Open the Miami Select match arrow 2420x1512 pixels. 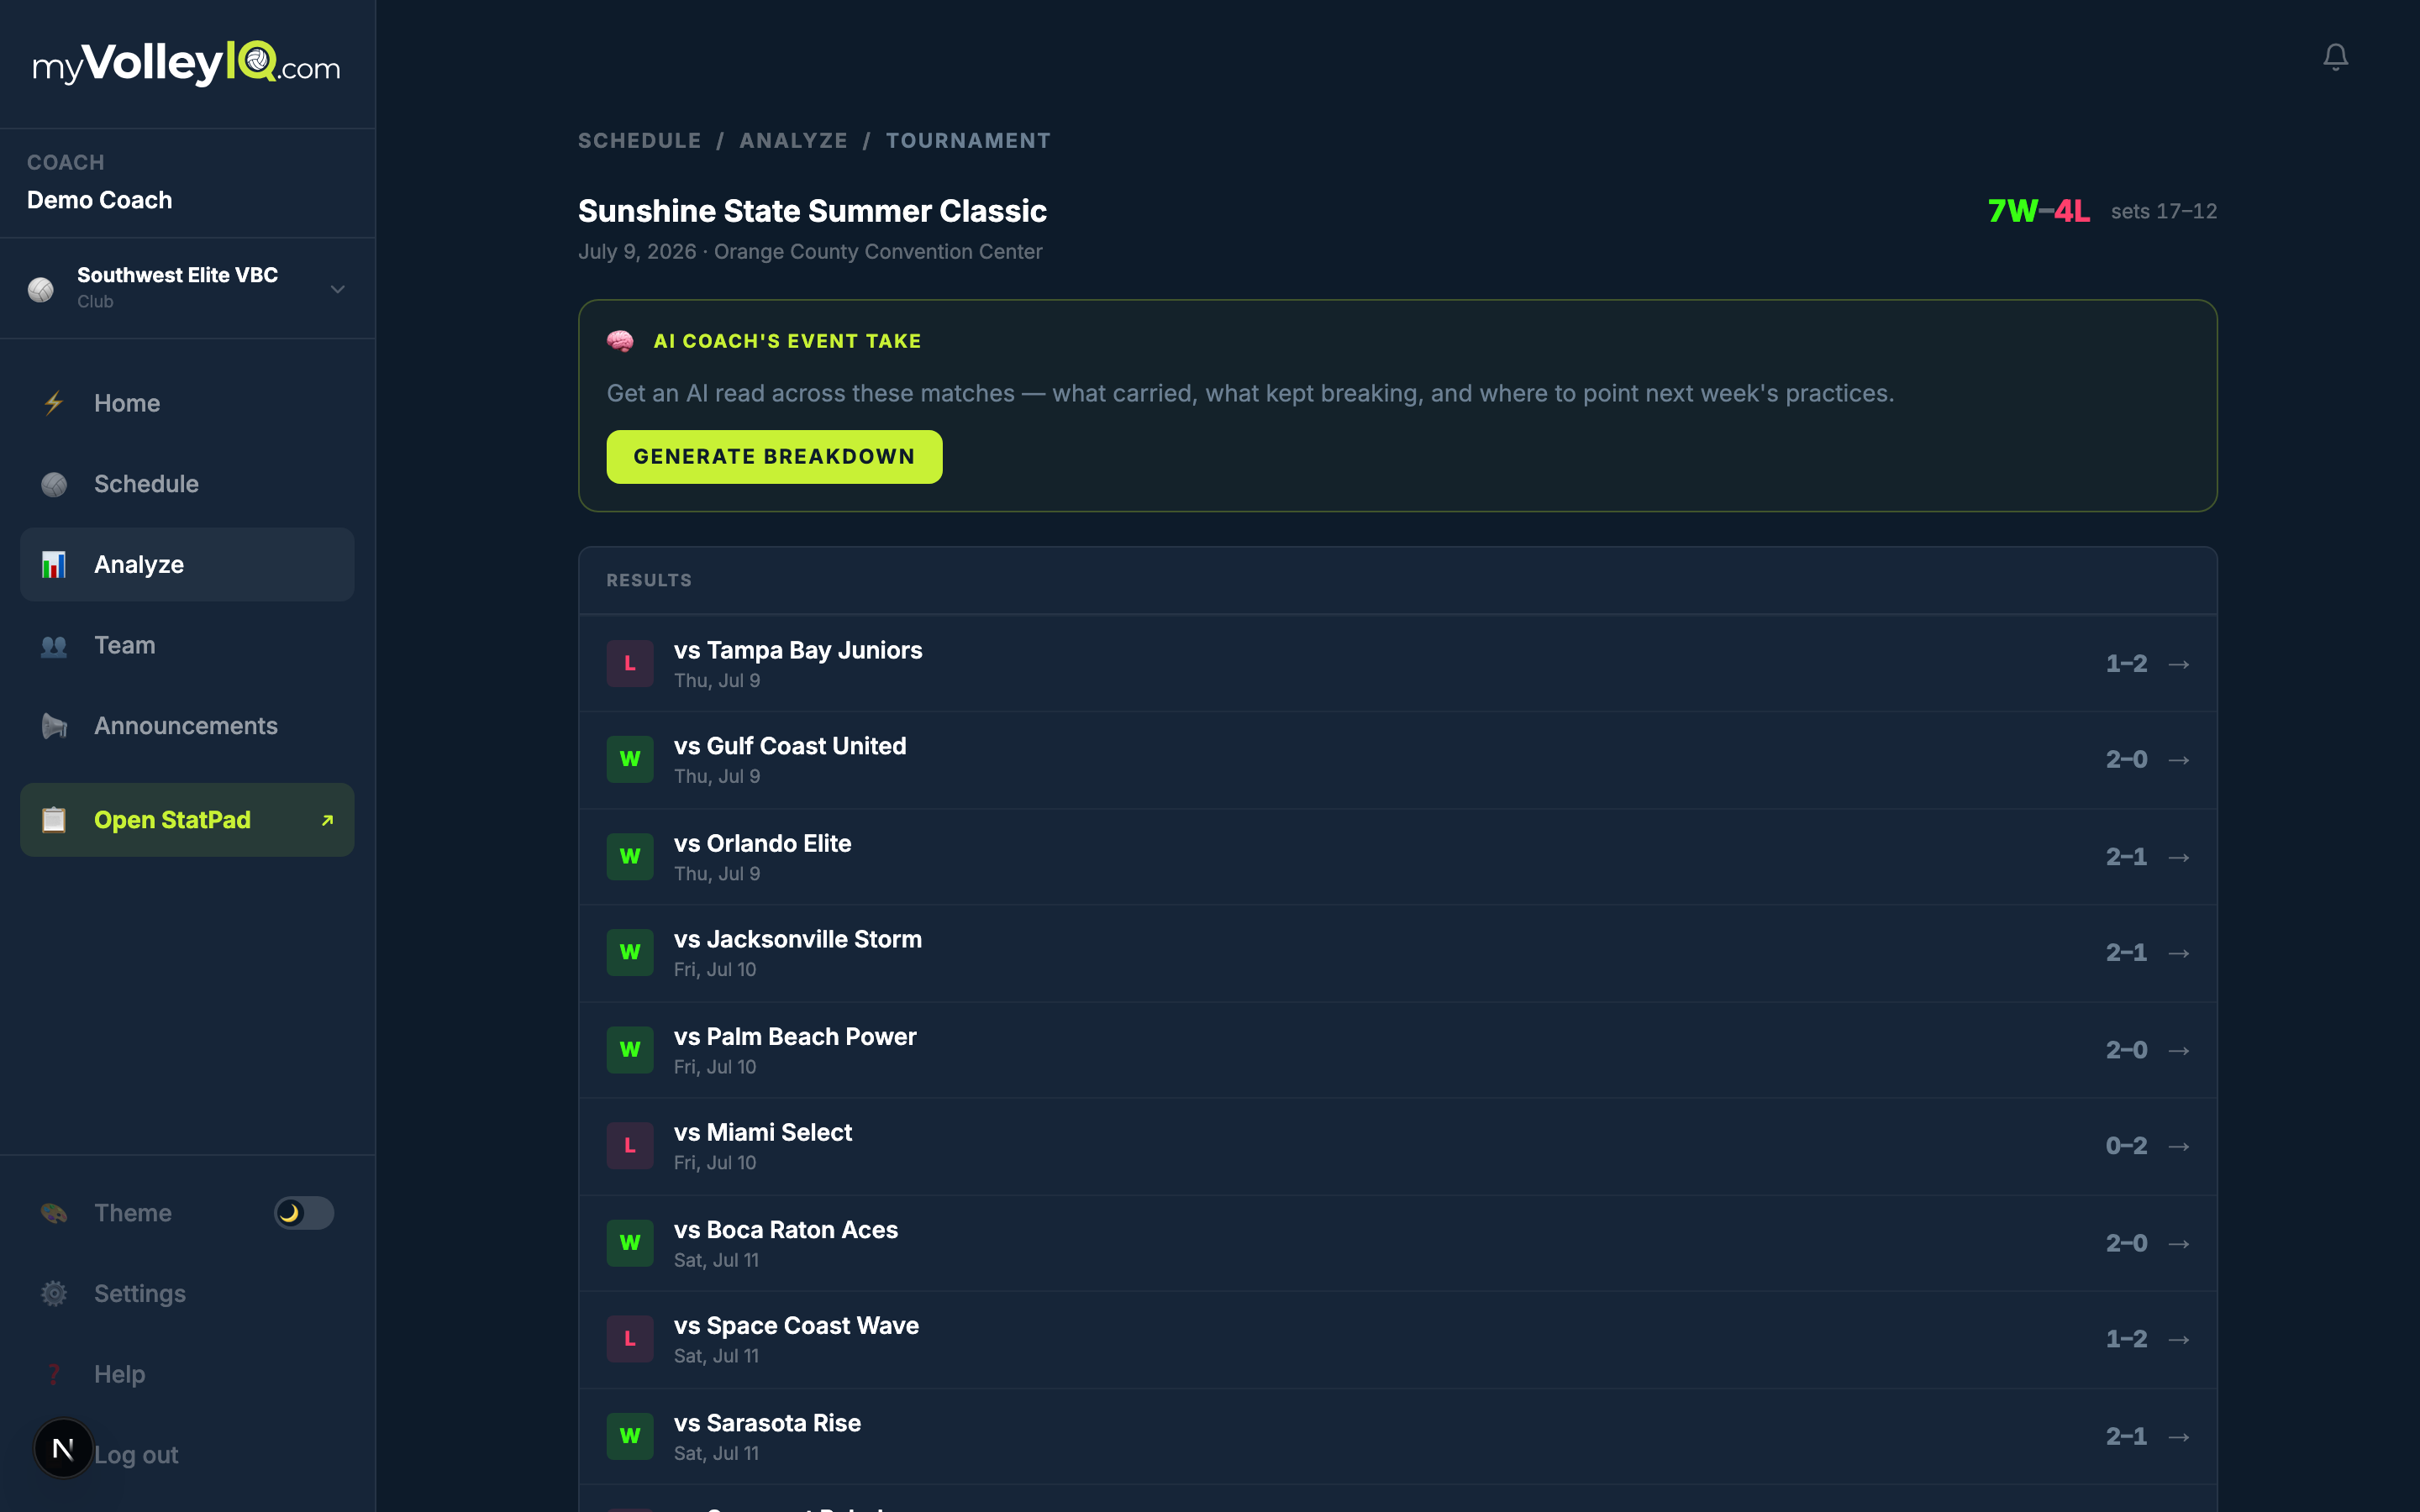pos(2179,1146)
